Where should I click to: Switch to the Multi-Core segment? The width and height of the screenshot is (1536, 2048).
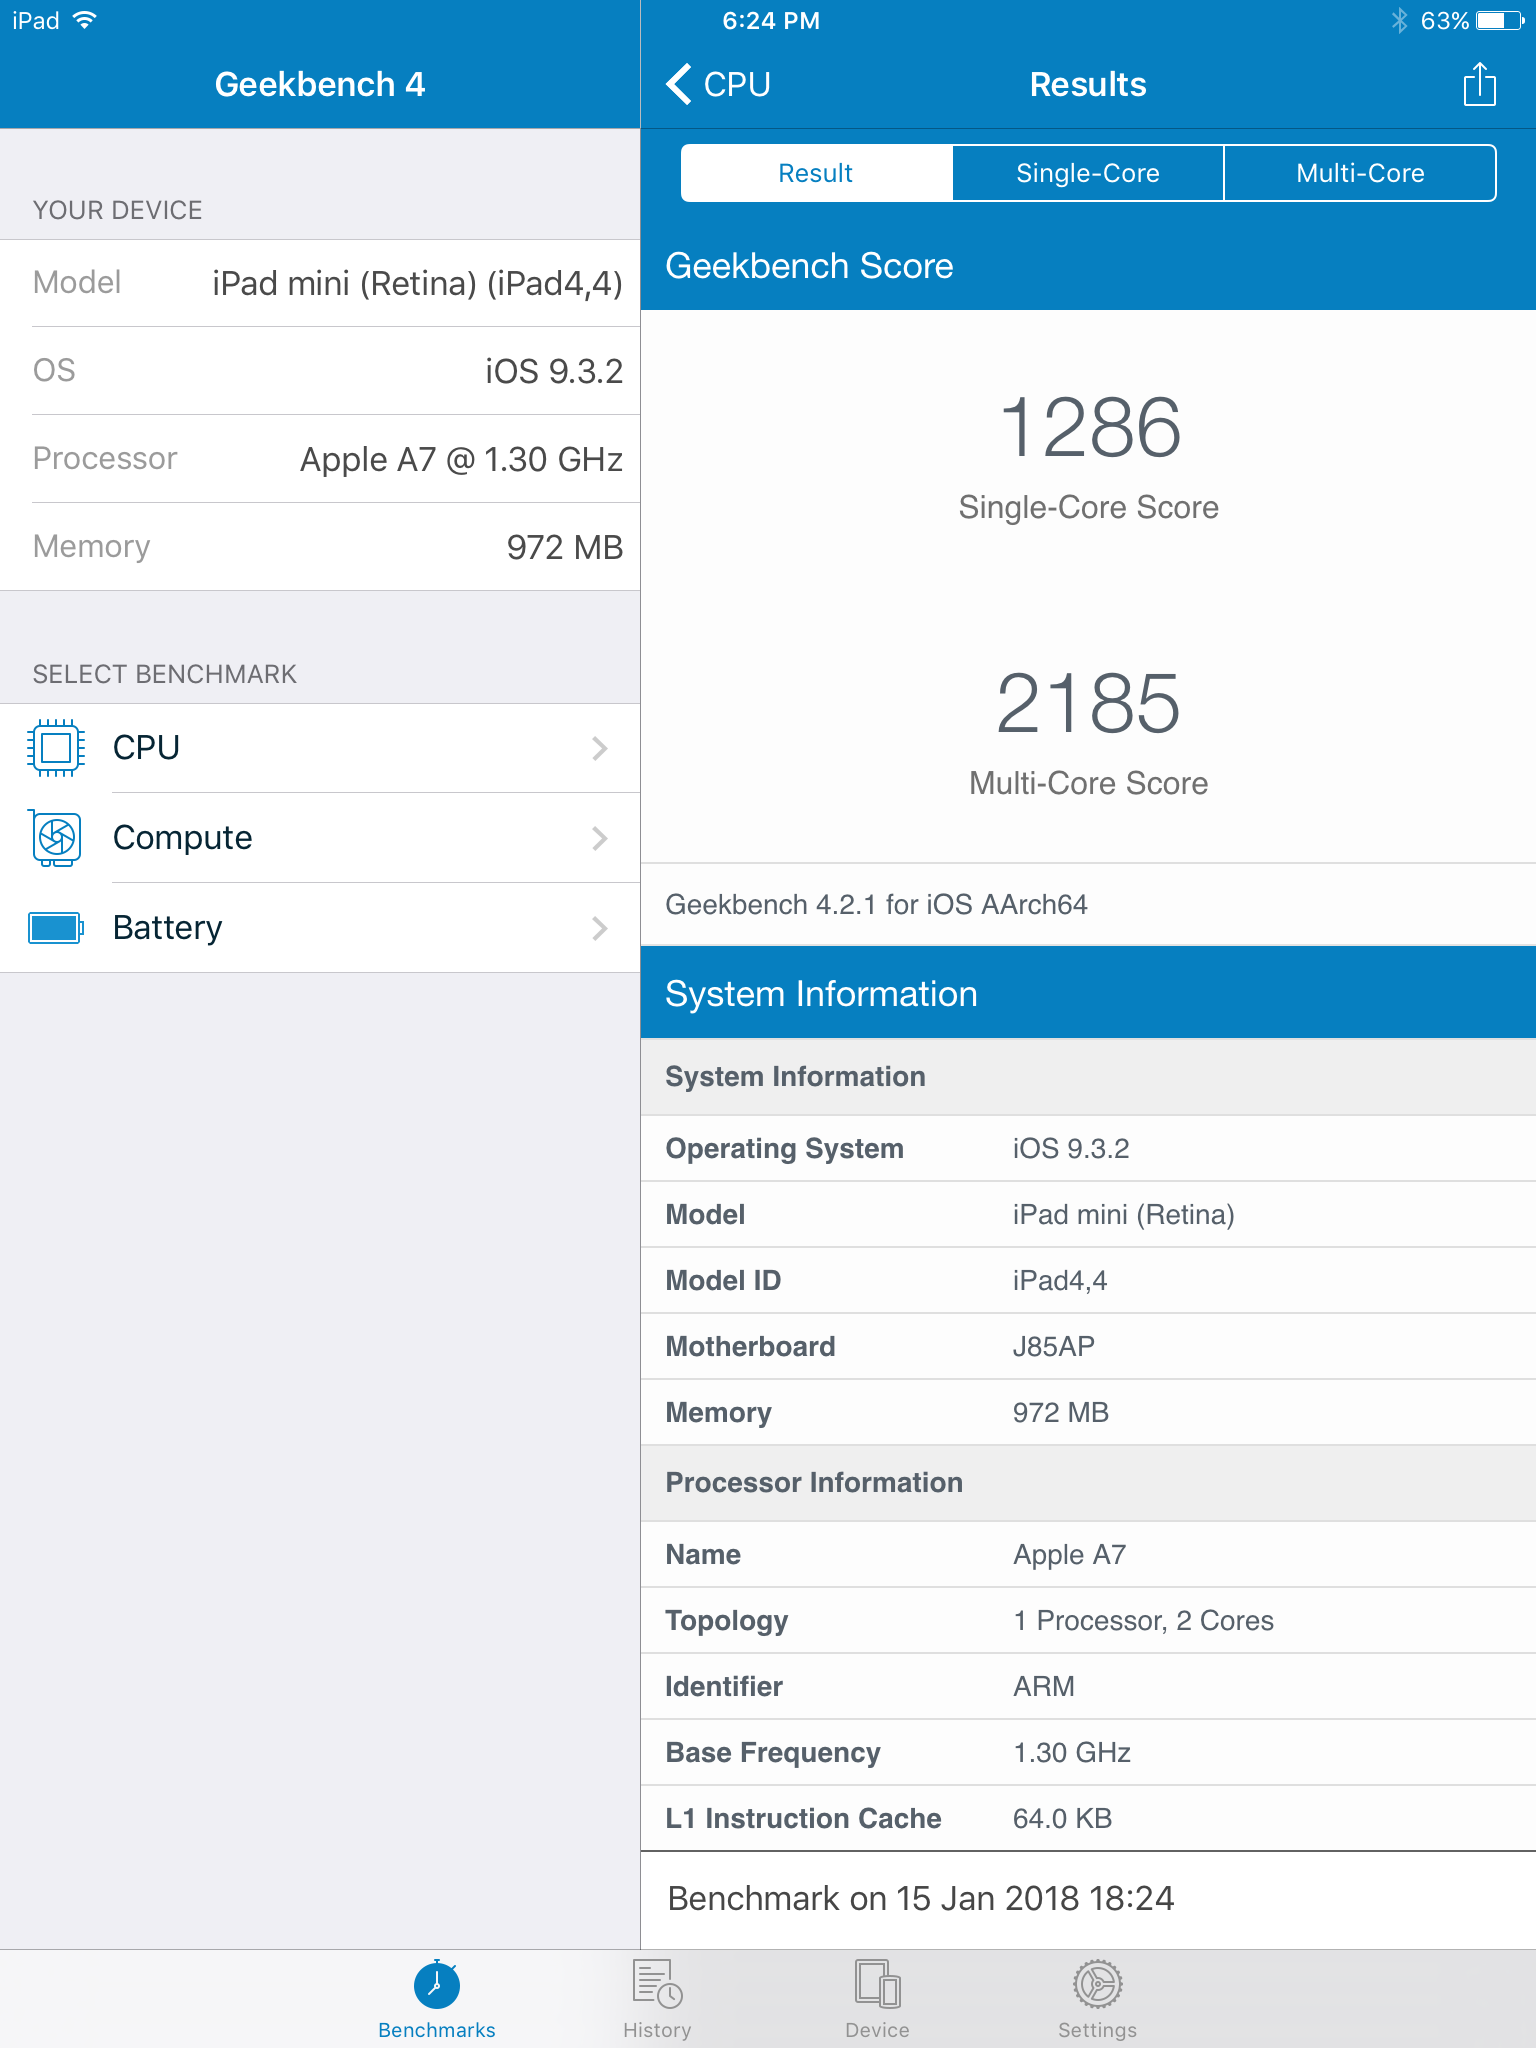[x=1360, y=173]
